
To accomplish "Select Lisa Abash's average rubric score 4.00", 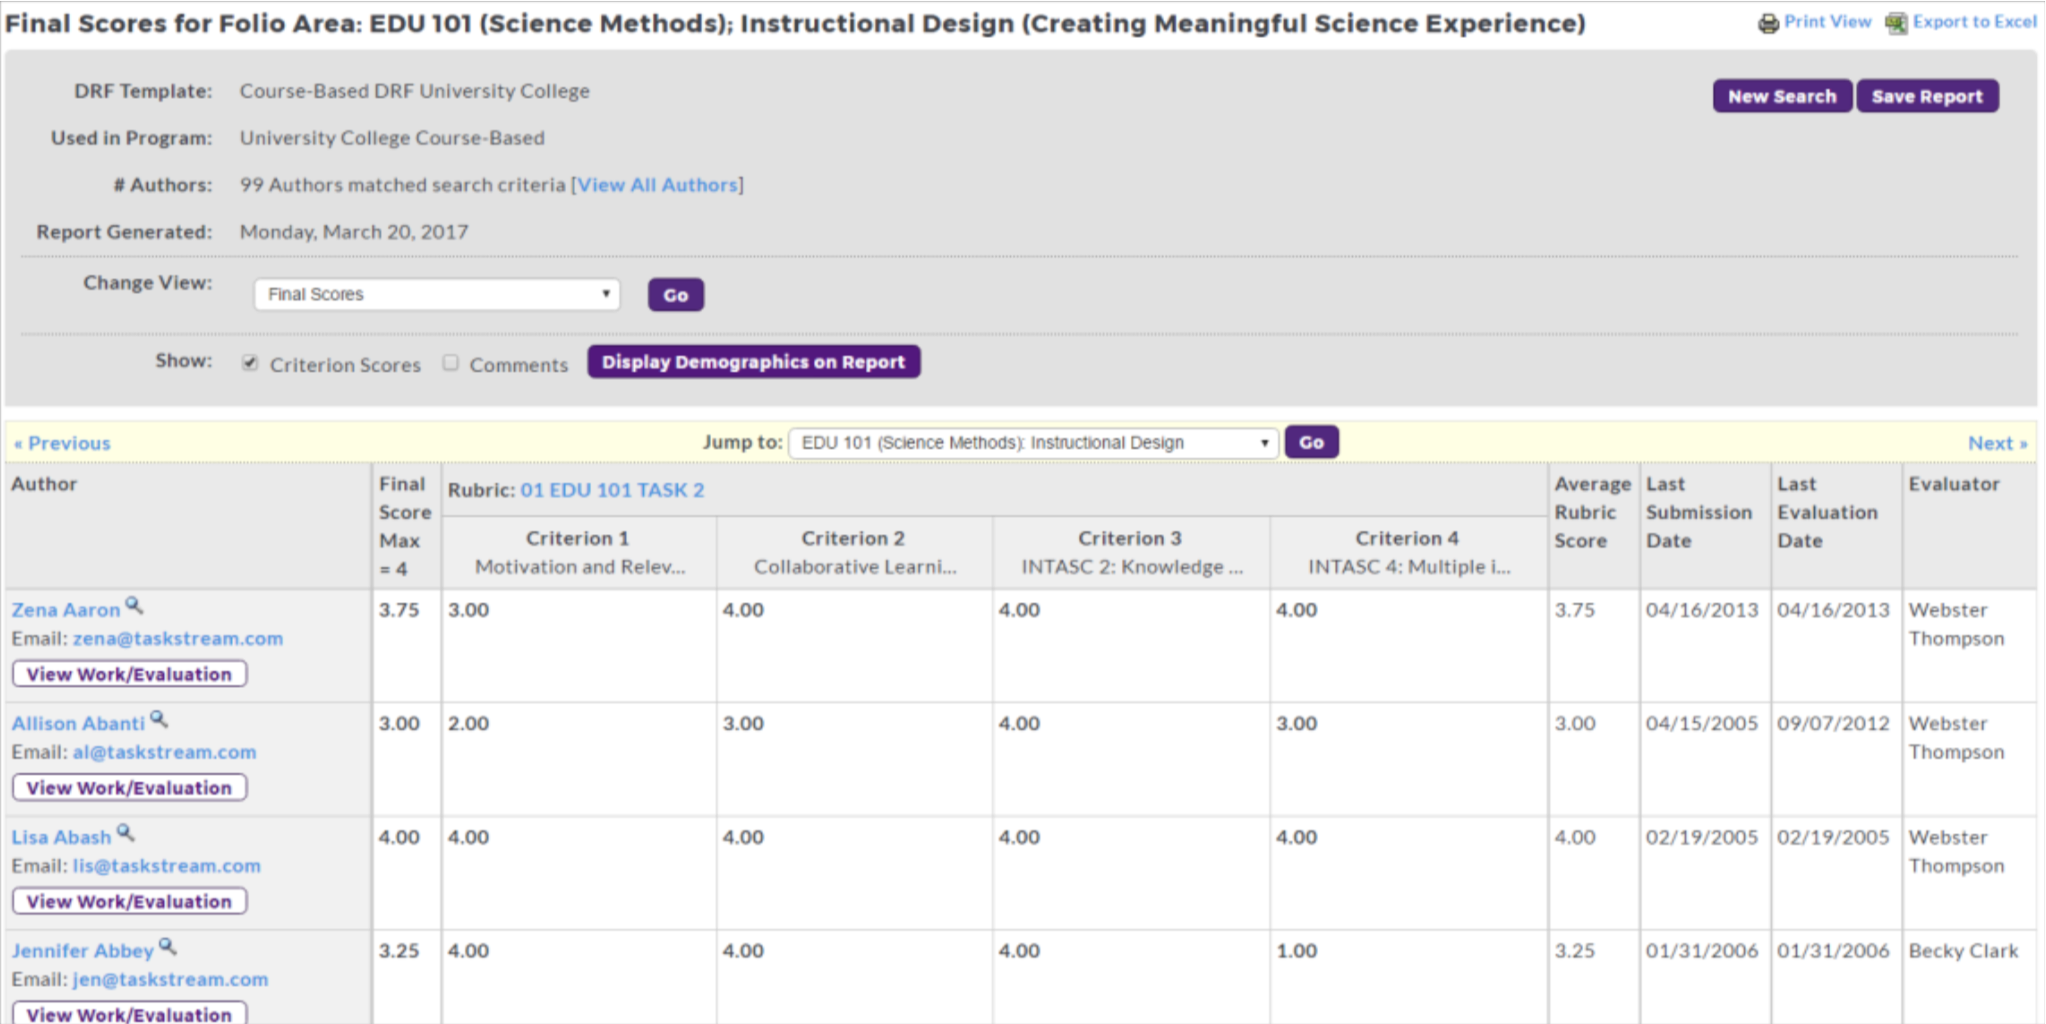I will point(1575,837).
